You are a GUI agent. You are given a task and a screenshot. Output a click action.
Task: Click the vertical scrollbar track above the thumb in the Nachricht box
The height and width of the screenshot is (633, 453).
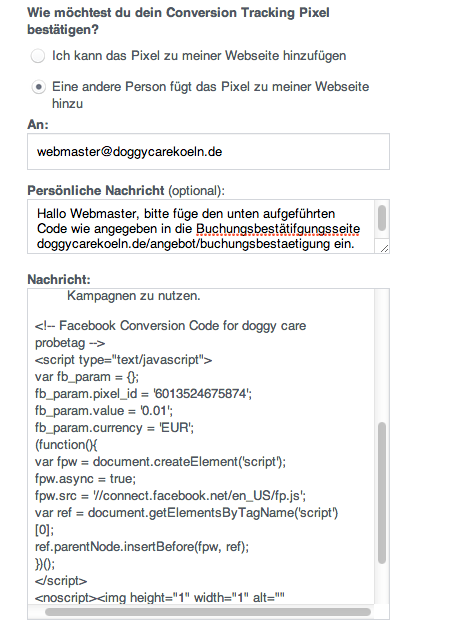382,355
